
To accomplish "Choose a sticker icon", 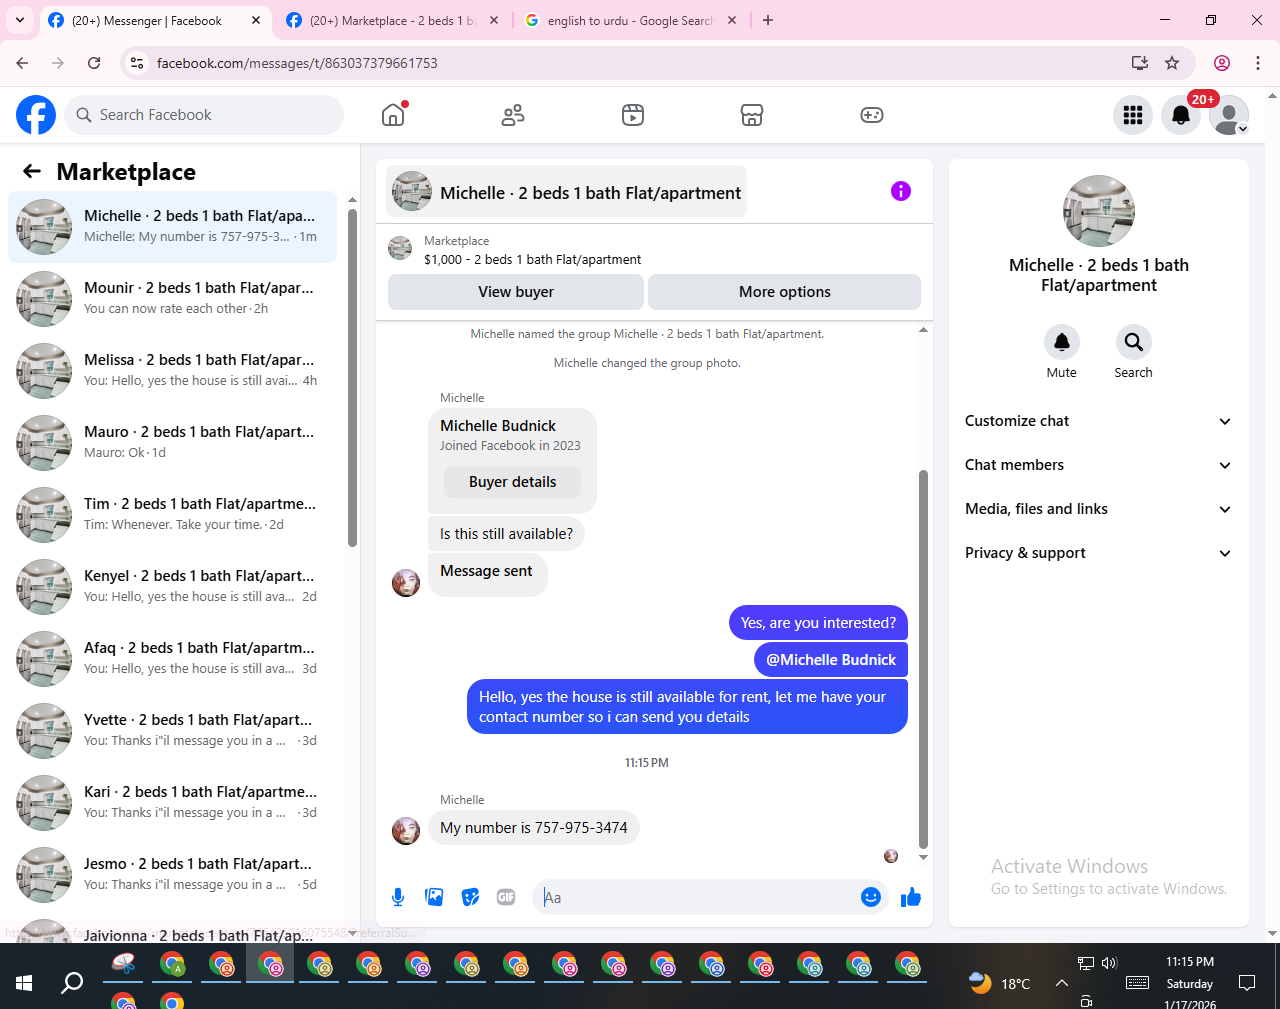I will [470, 897].
